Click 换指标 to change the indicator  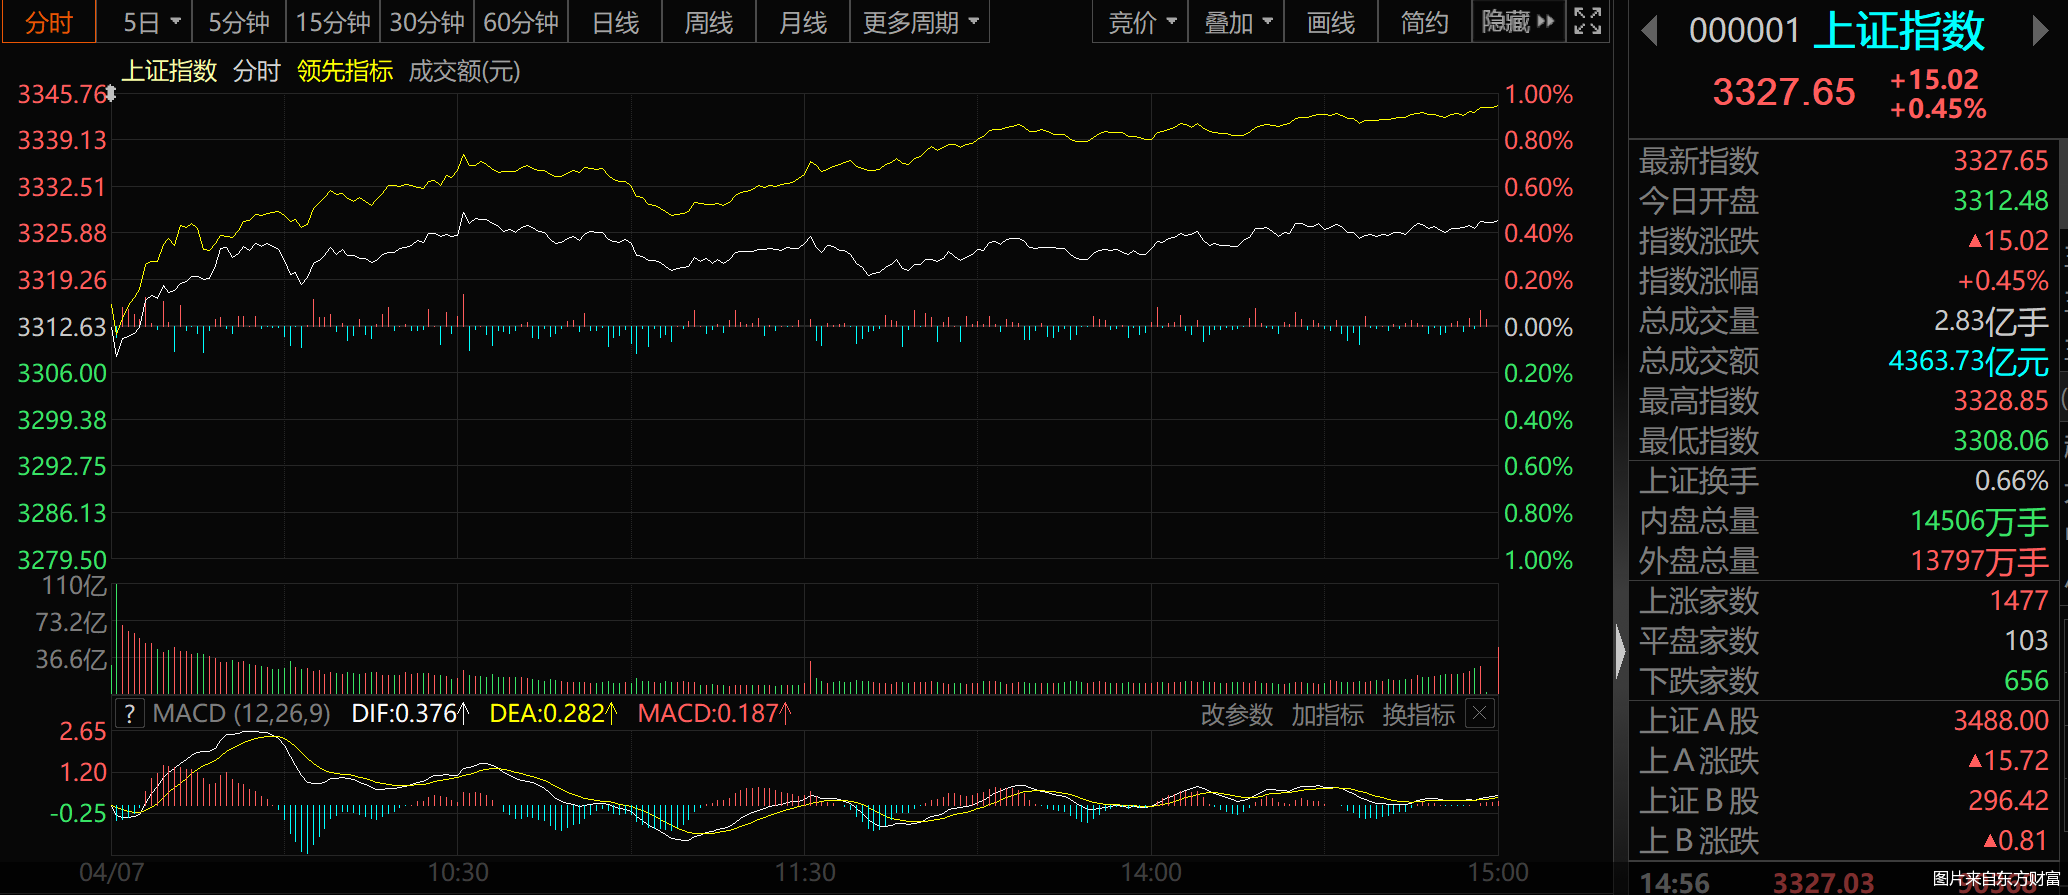point(1418,714)
